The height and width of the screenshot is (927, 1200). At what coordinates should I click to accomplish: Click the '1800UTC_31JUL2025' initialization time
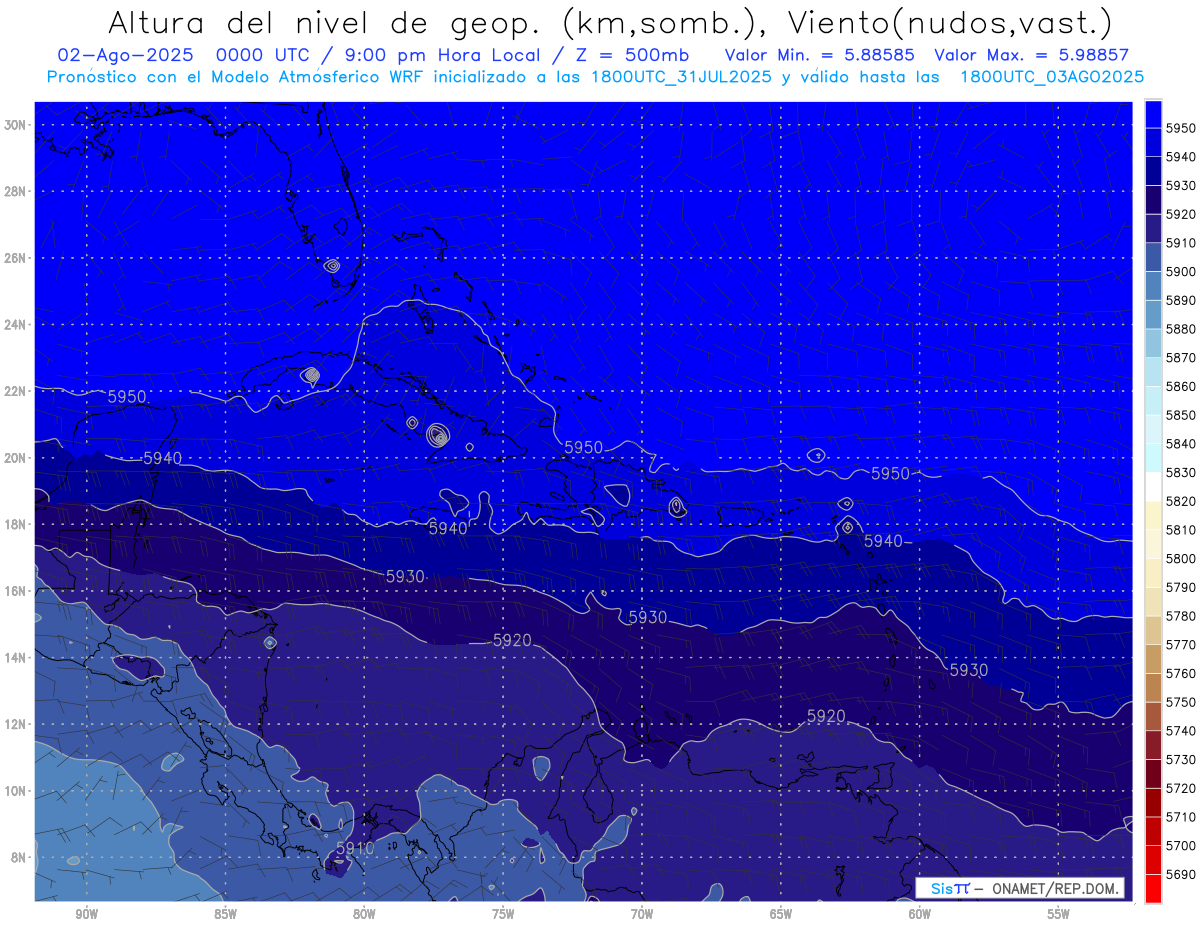(x=682, y=77)
